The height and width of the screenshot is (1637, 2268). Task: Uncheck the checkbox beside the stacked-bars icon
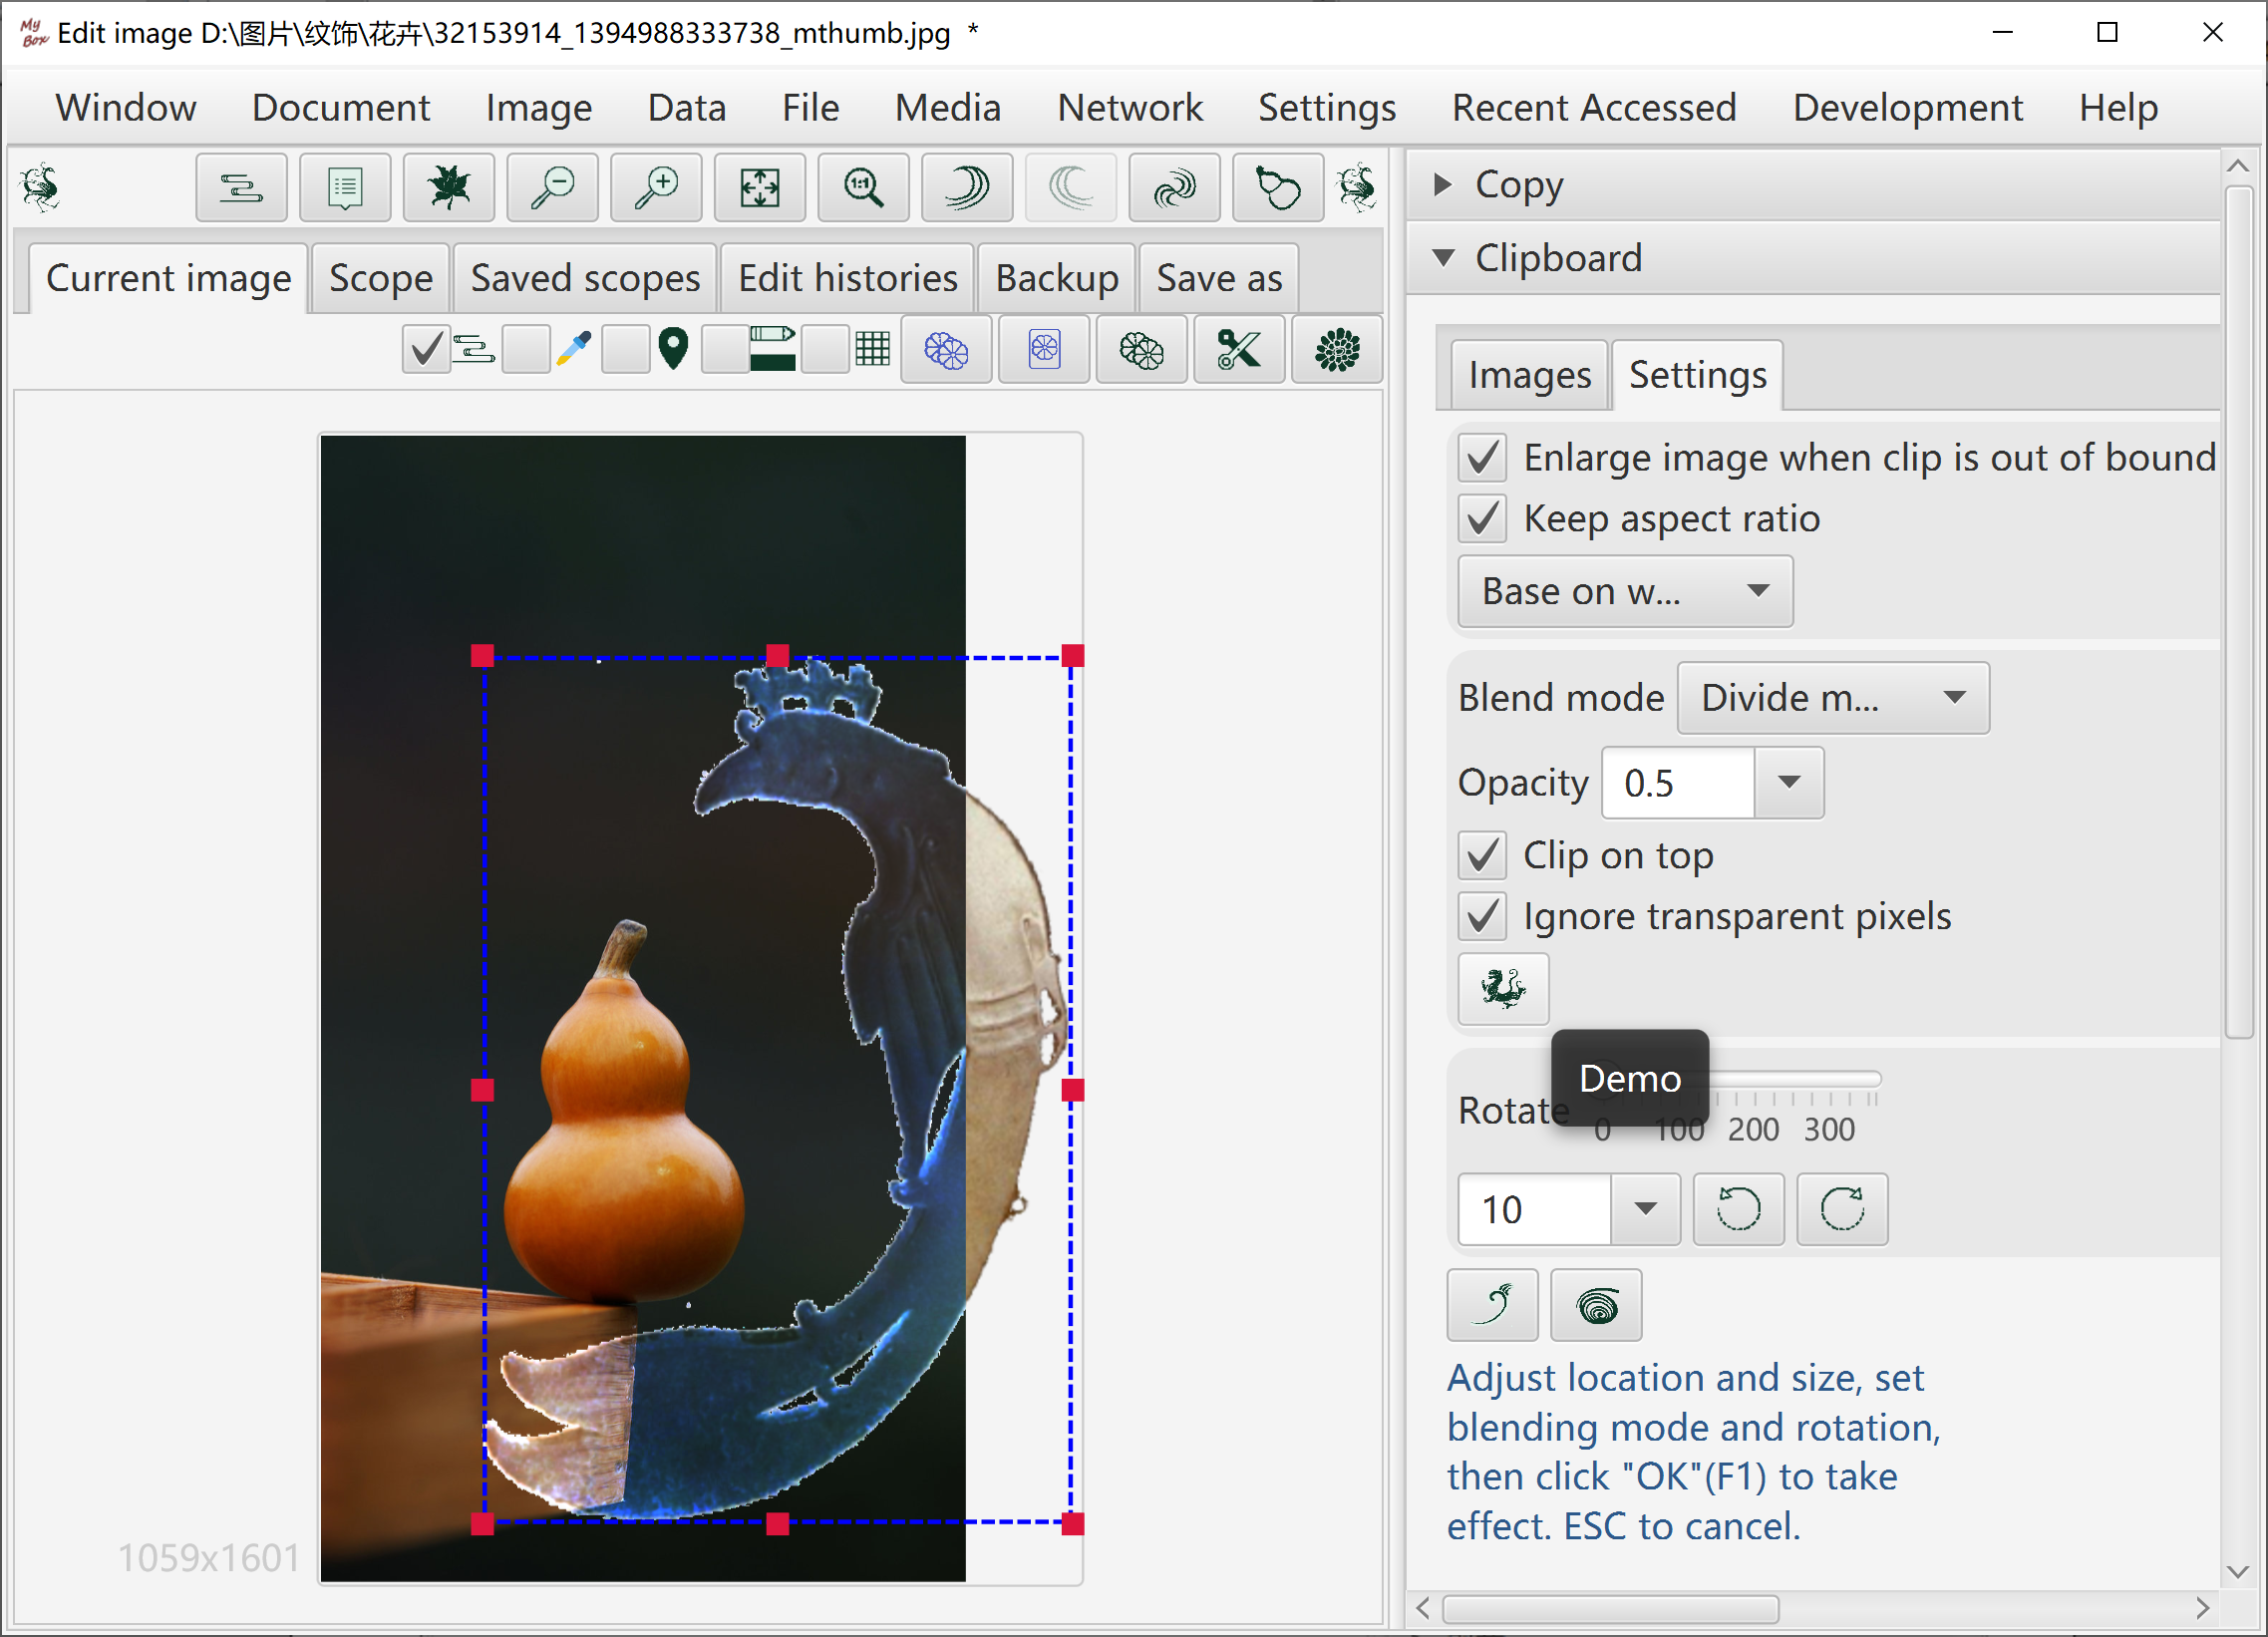[x=426, y=350]
